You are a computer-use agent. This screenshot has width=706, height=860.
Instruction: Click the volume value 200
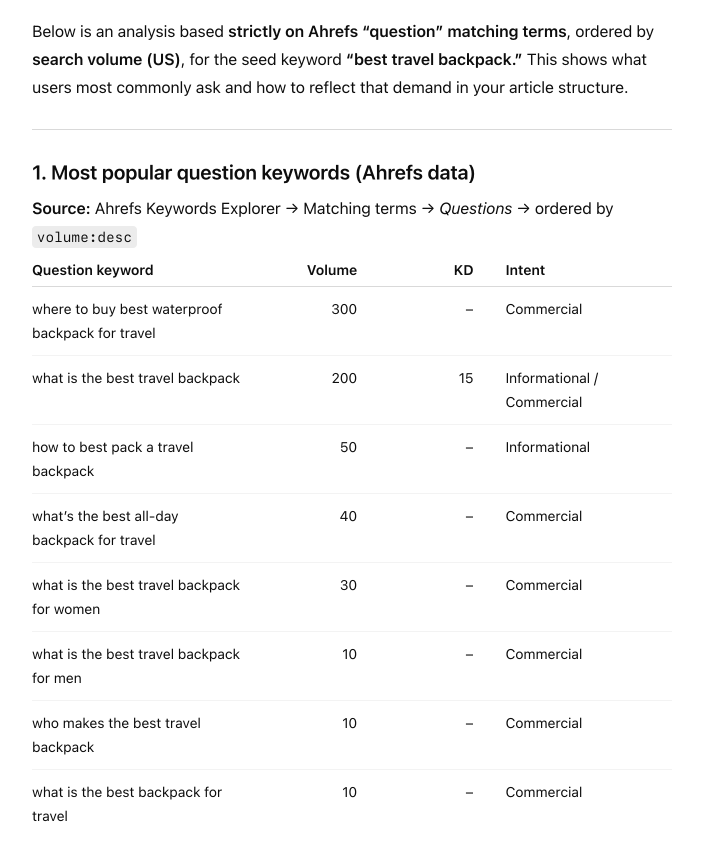tap(344, 378)
